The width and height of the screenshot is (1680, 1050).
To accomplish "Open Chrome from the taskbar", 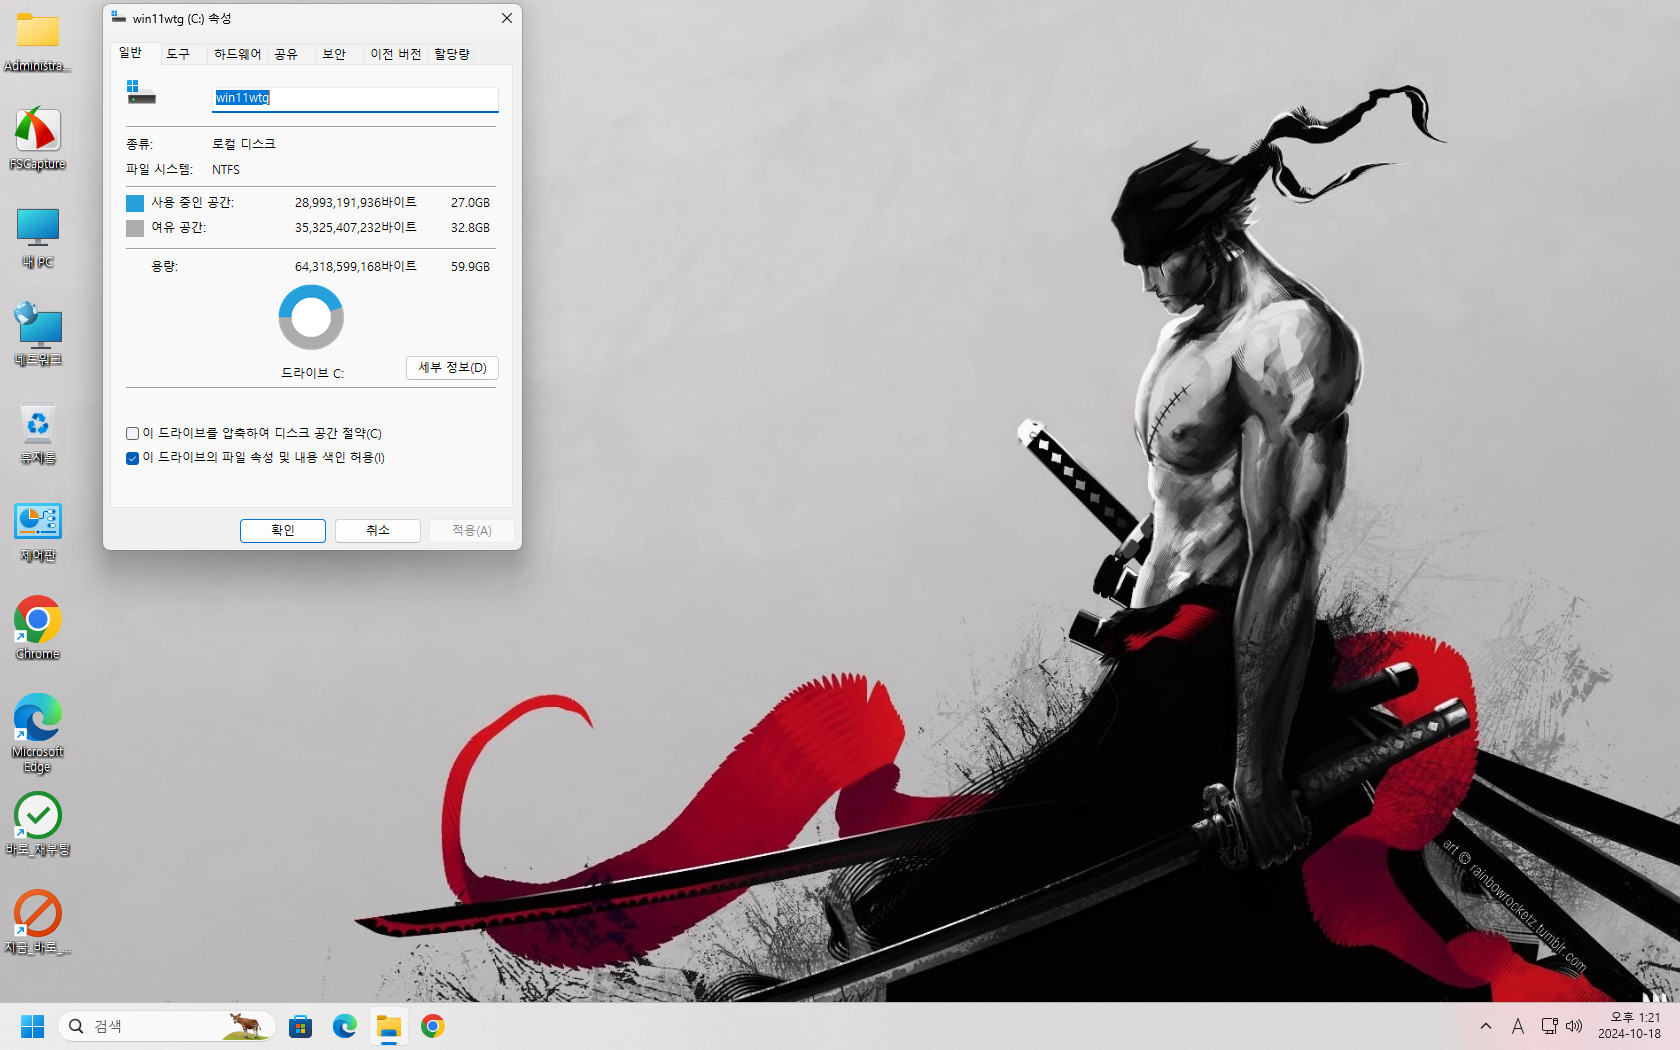I will pyautogui.click(x=433, y=1026).
